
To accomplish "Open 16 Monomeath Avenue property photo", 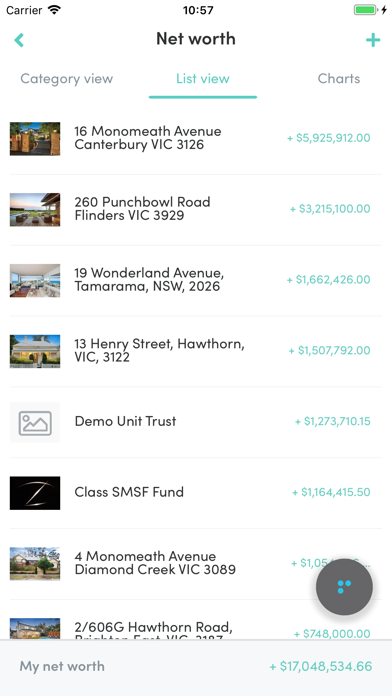I will coord(35,138).
